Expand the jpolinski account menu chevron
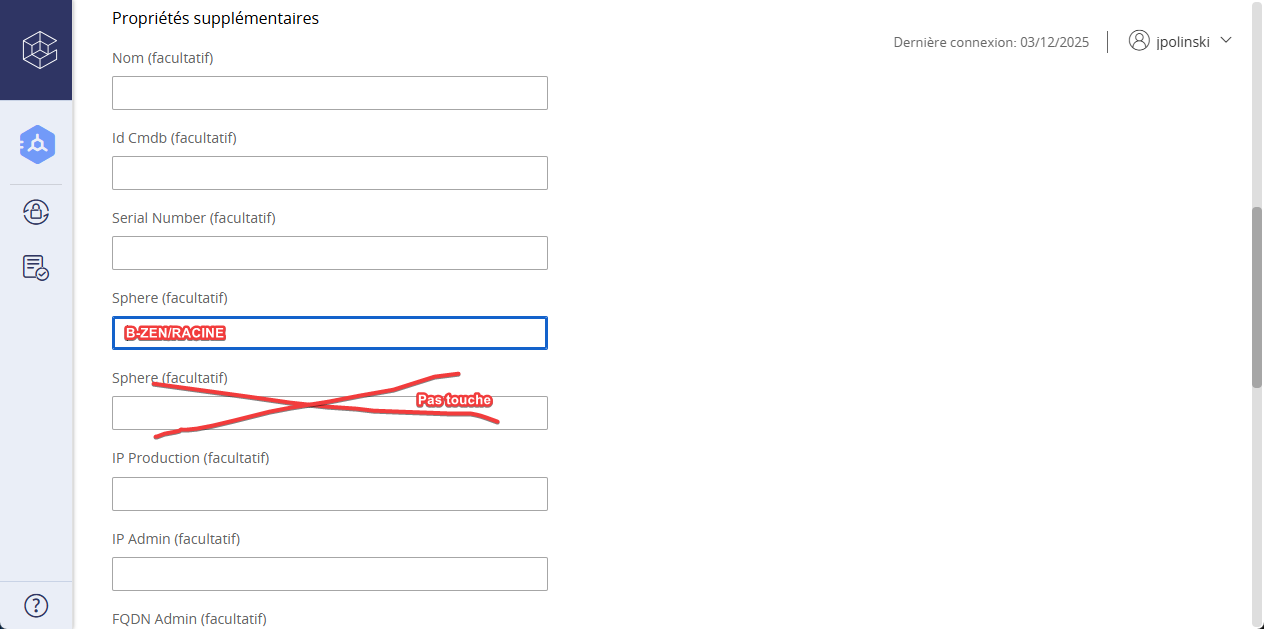Screen dimensions: 1264x629 pos(1226,41)
